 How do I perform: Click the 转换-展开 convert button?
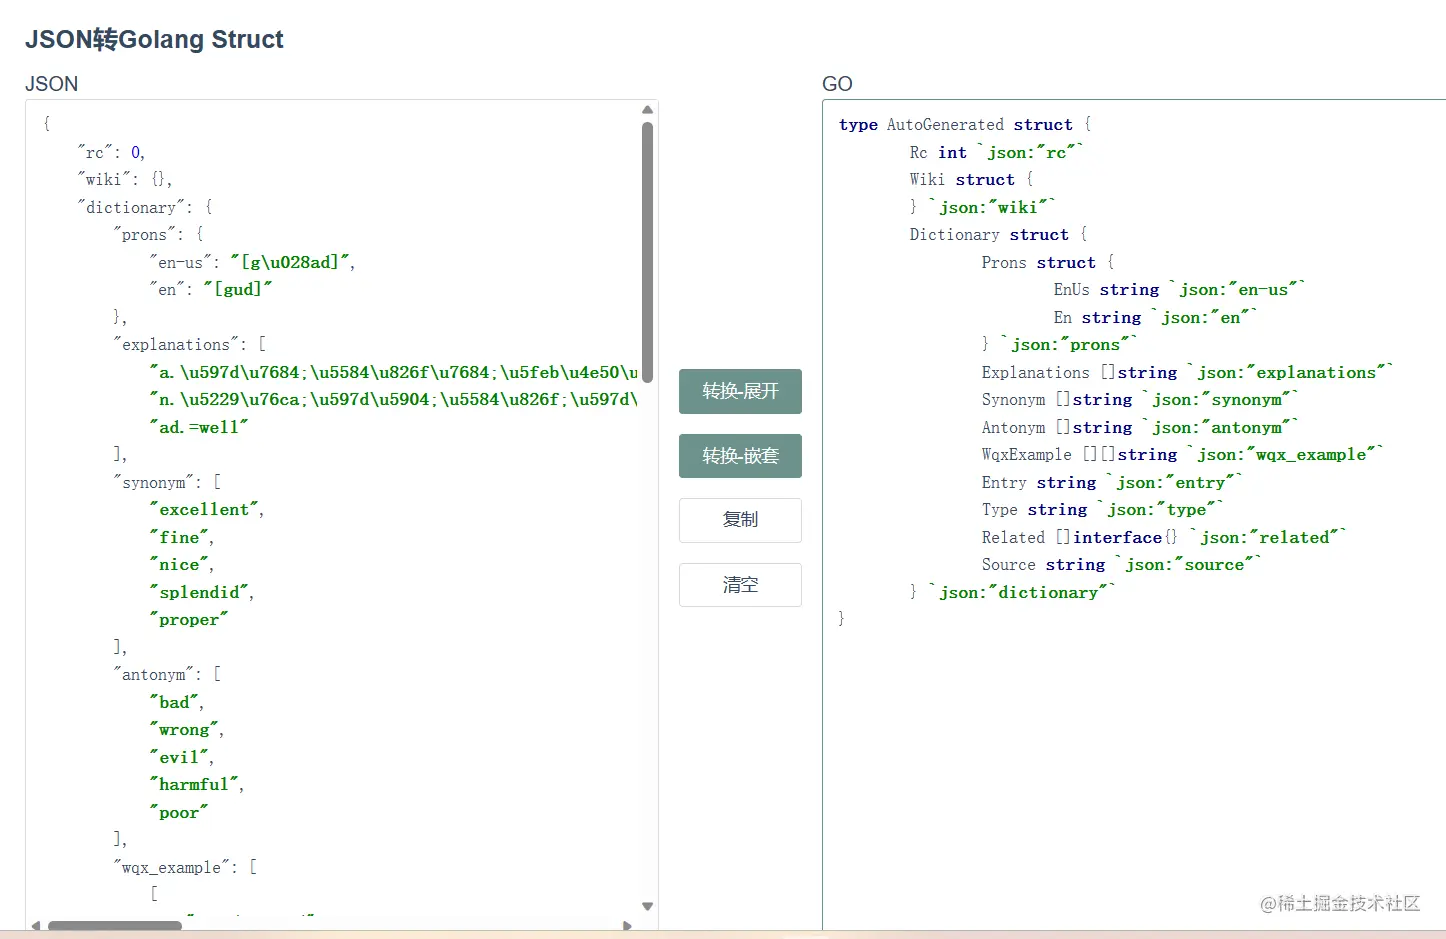point(740,391)
